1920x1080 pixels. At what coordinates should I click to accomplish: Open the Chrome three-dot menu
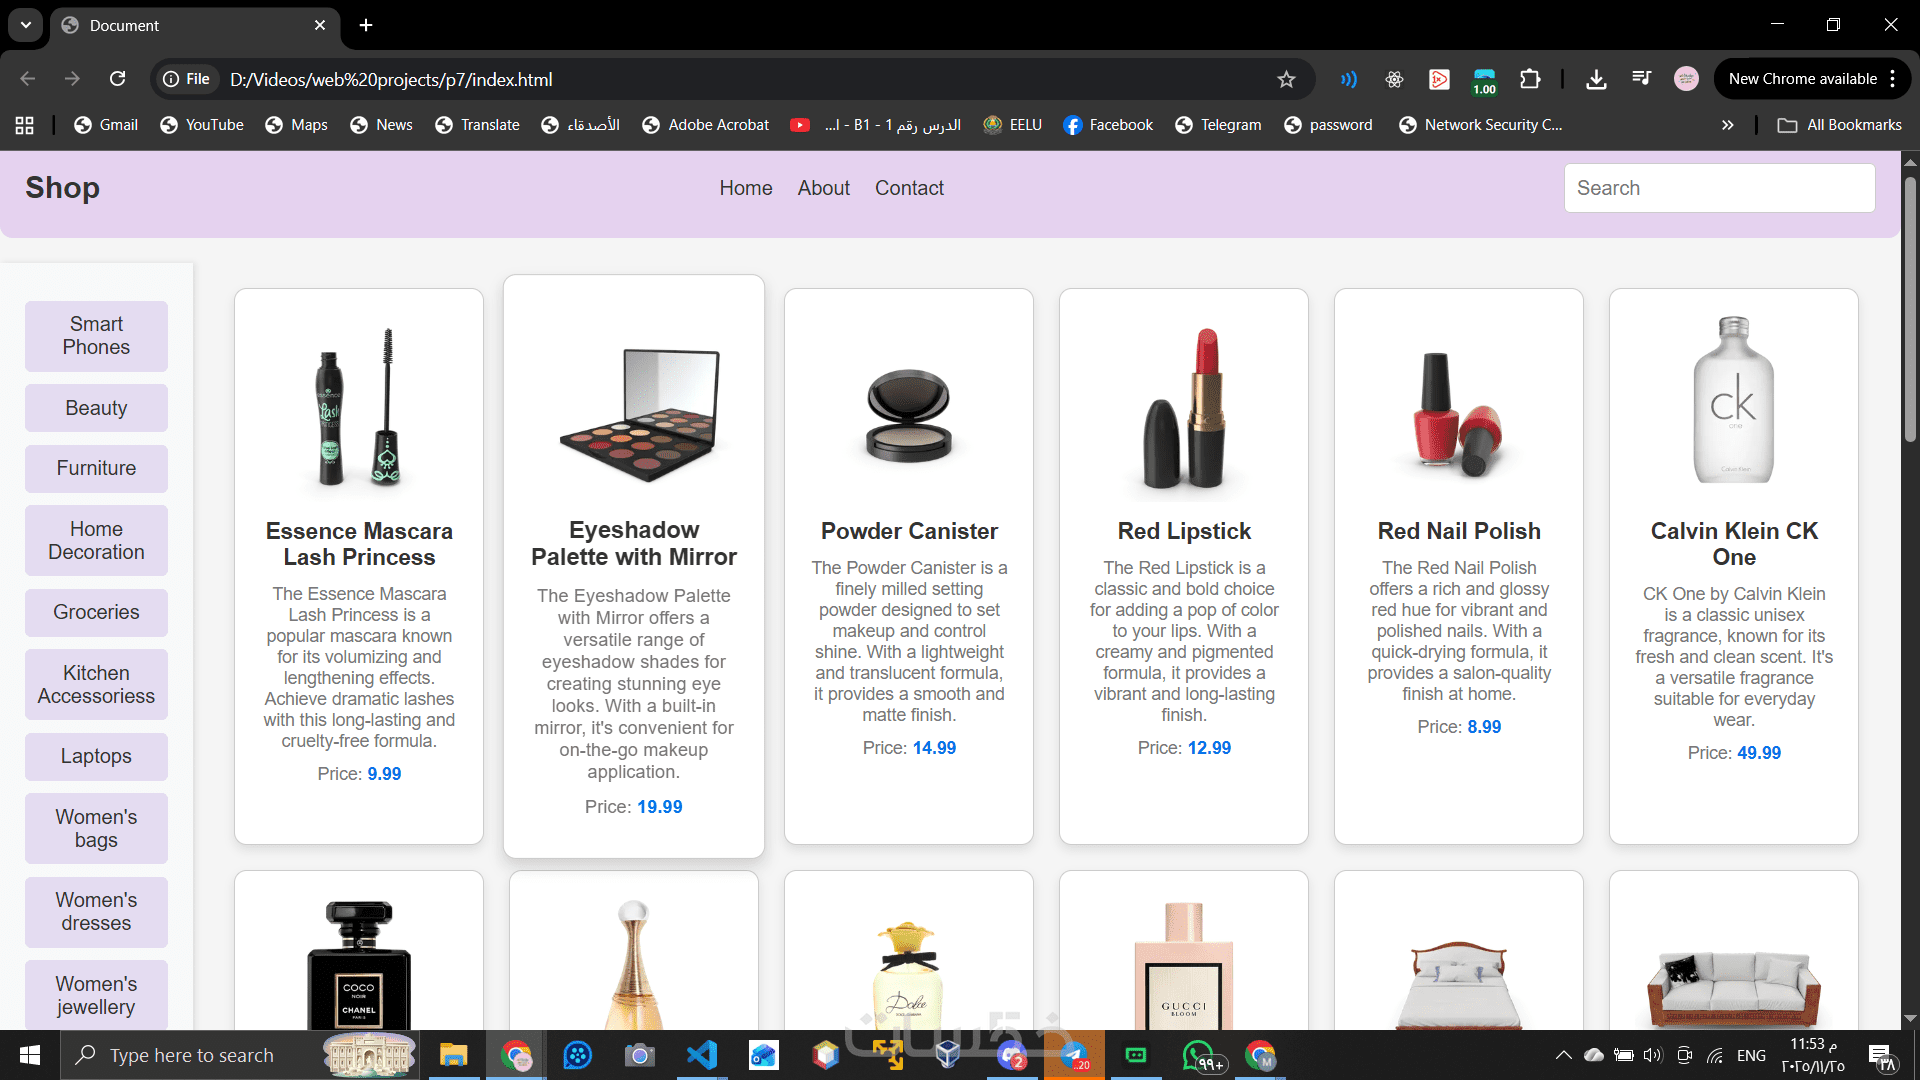pyautogui.click(x=1893, y=79)
